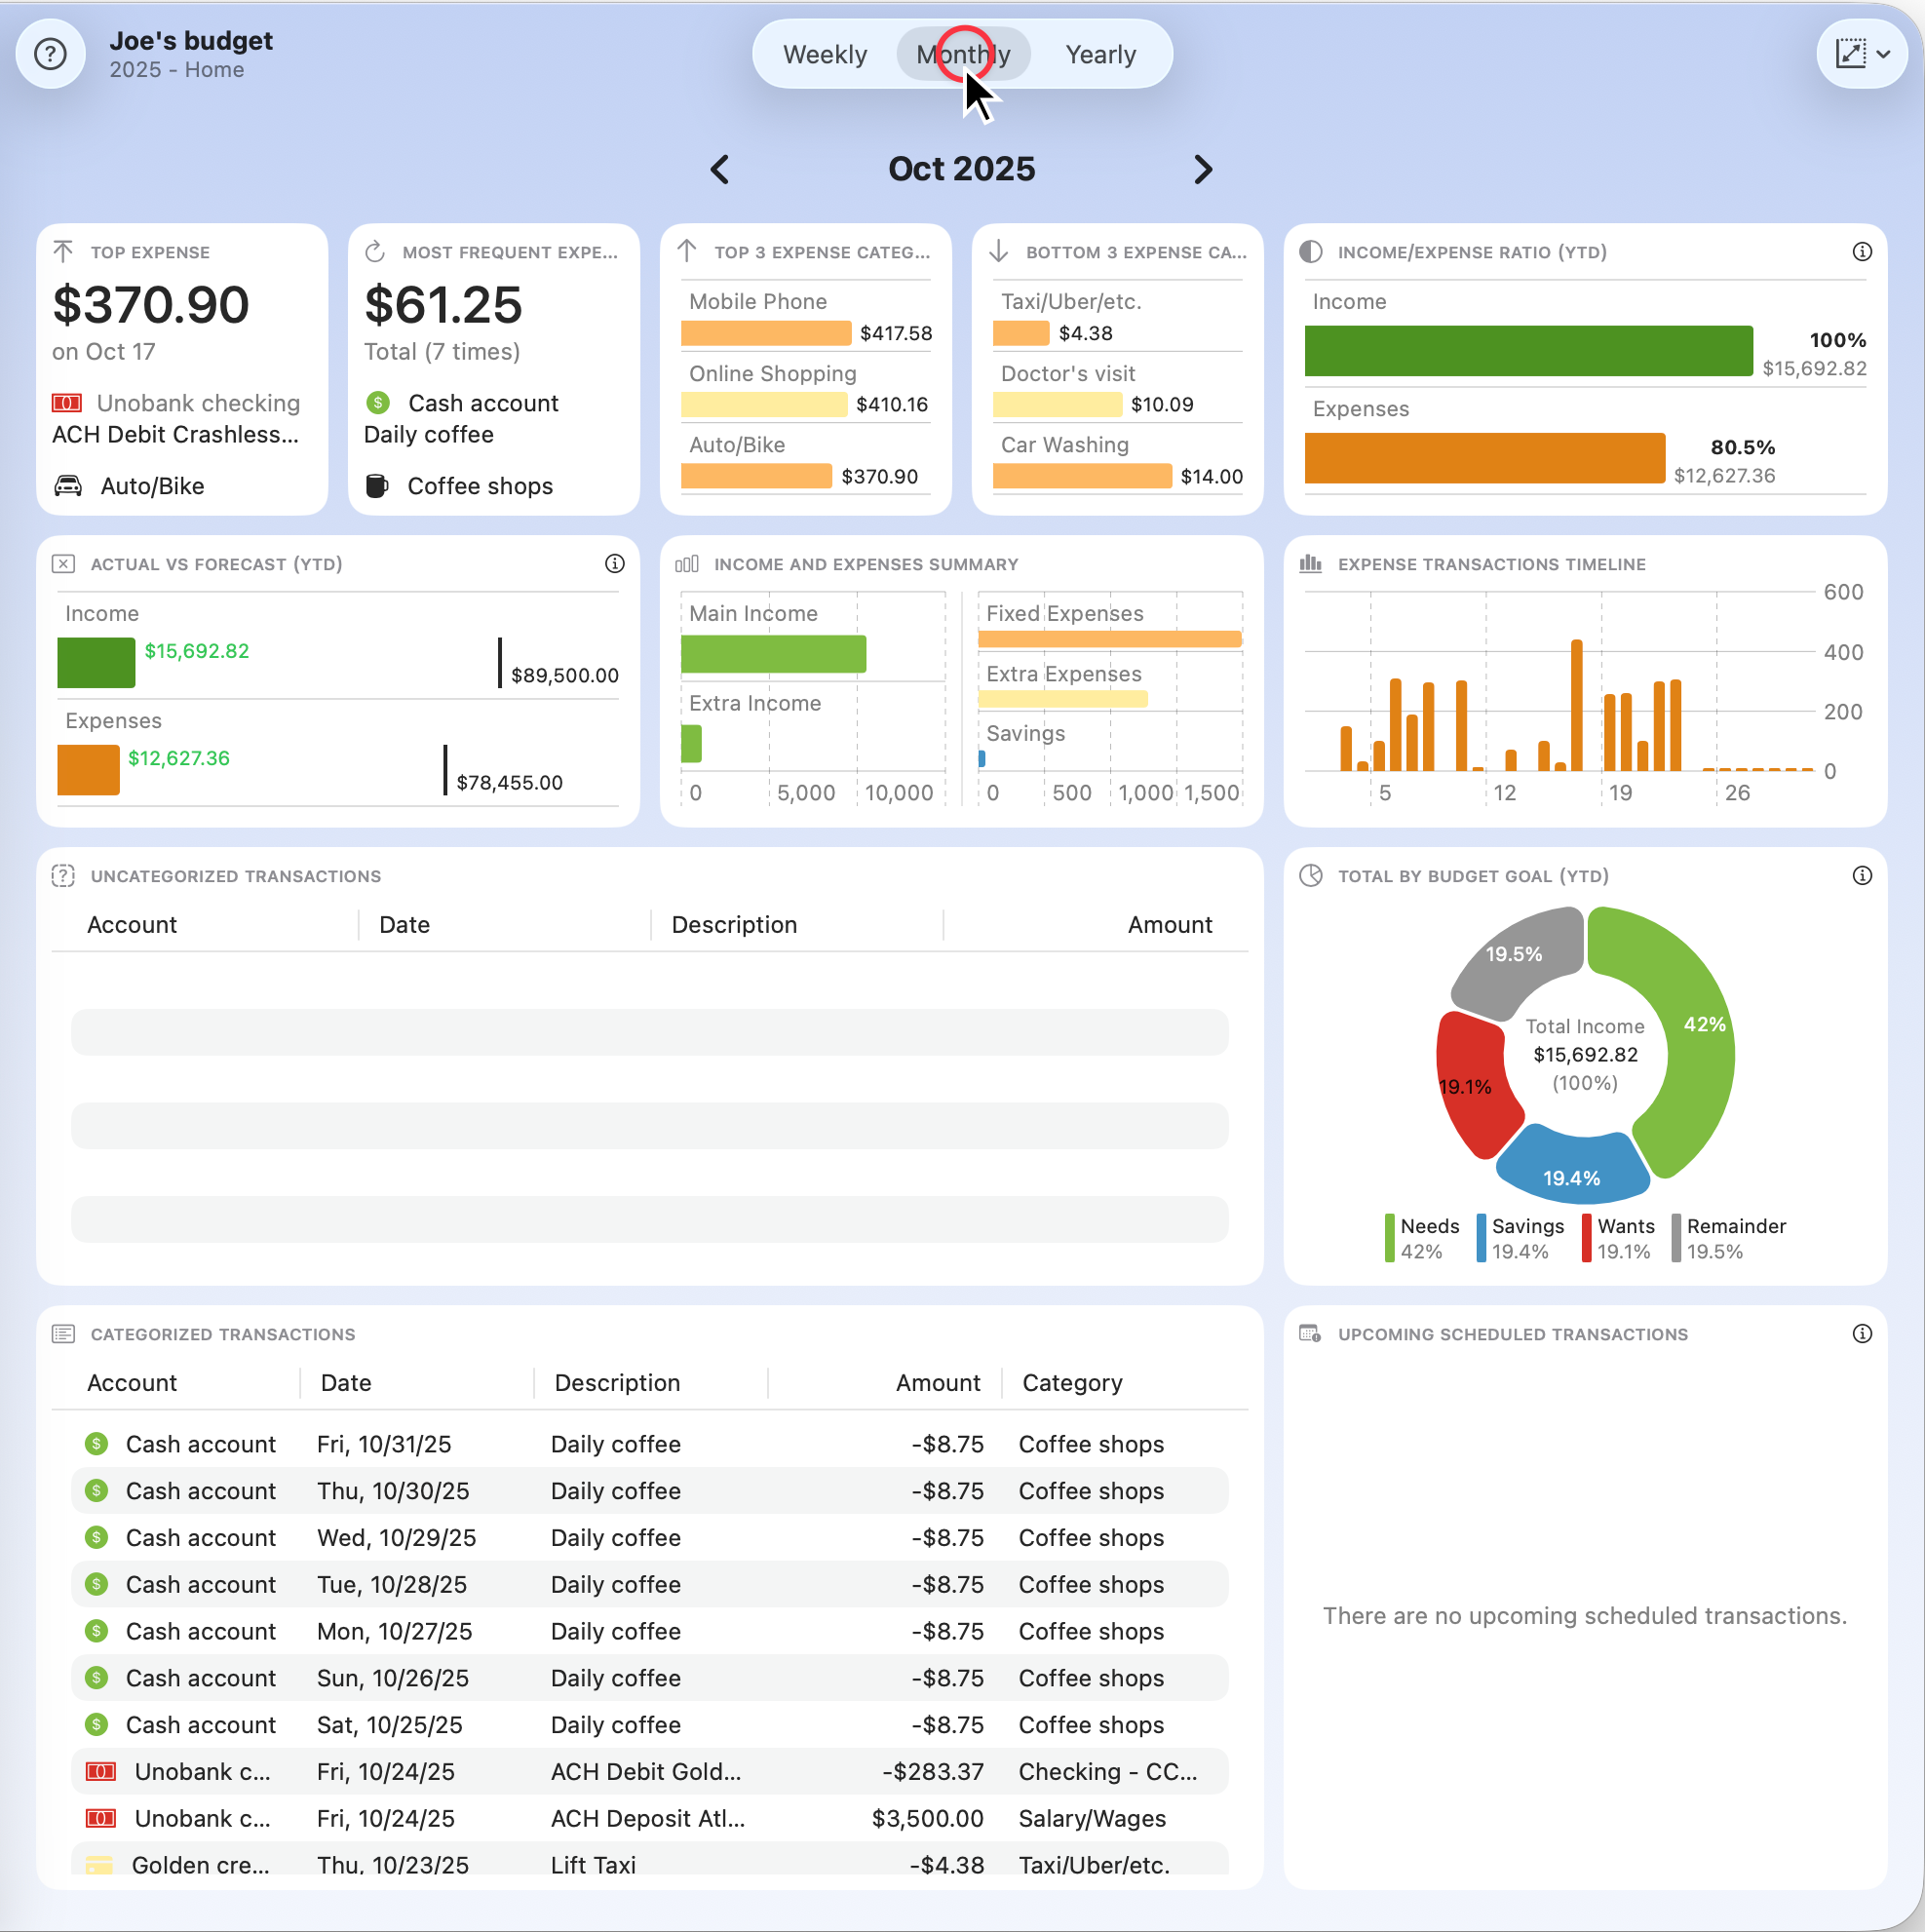Click the Expenses 80.5% ratio bar
The image size is (1925, 1932).
coord(1484,459)
